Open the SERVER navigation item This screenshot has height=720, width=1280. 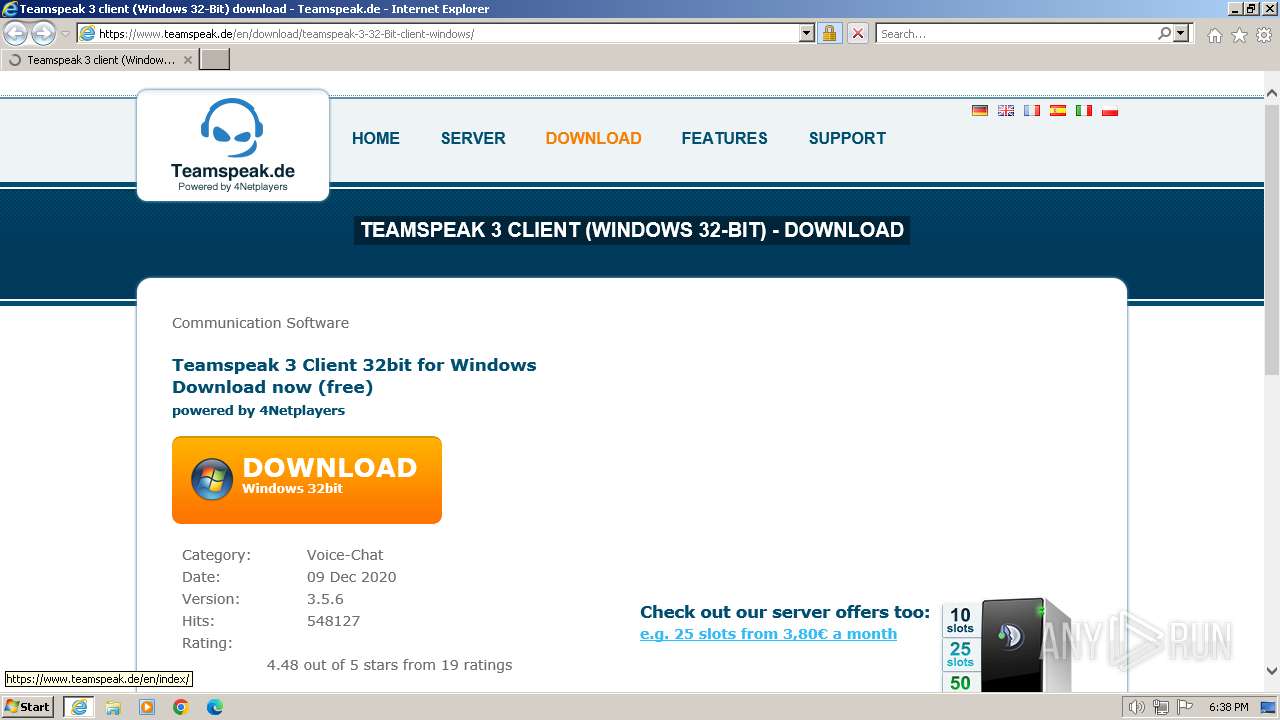coord(473,138)
